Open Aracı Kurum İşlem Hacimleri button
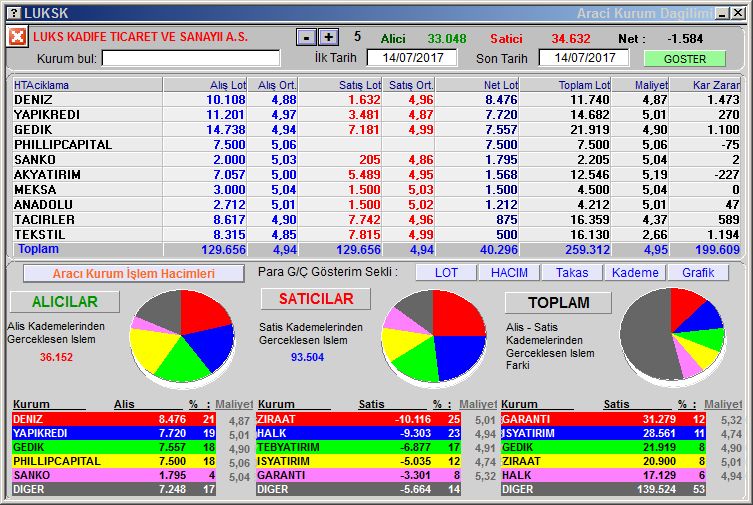Viewport: 753px width, 505px height. coord(134,274)
